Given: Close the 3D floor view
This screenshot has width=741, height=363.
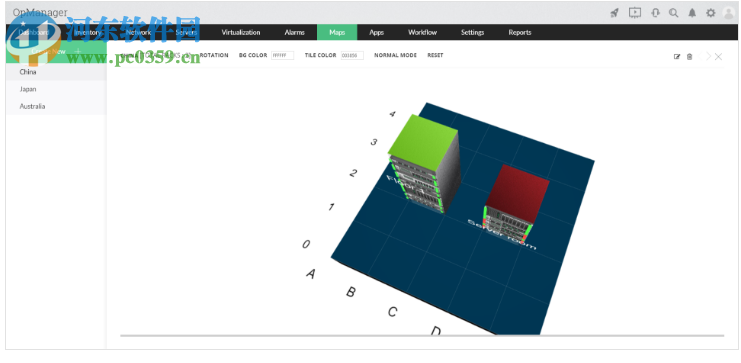Looking at the screenshot, I should [x=718, y=57].
